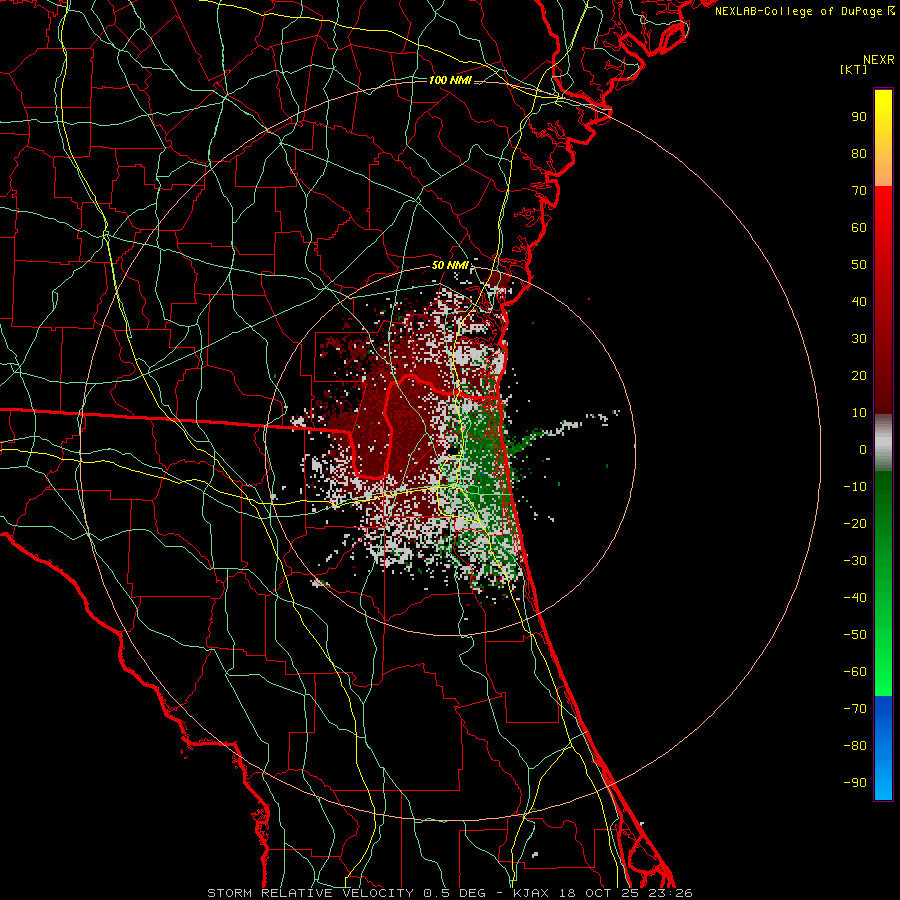Click the "100 NMI" range ring label
This screenshot has height=900, width=900.
click(x=450, y=80)
